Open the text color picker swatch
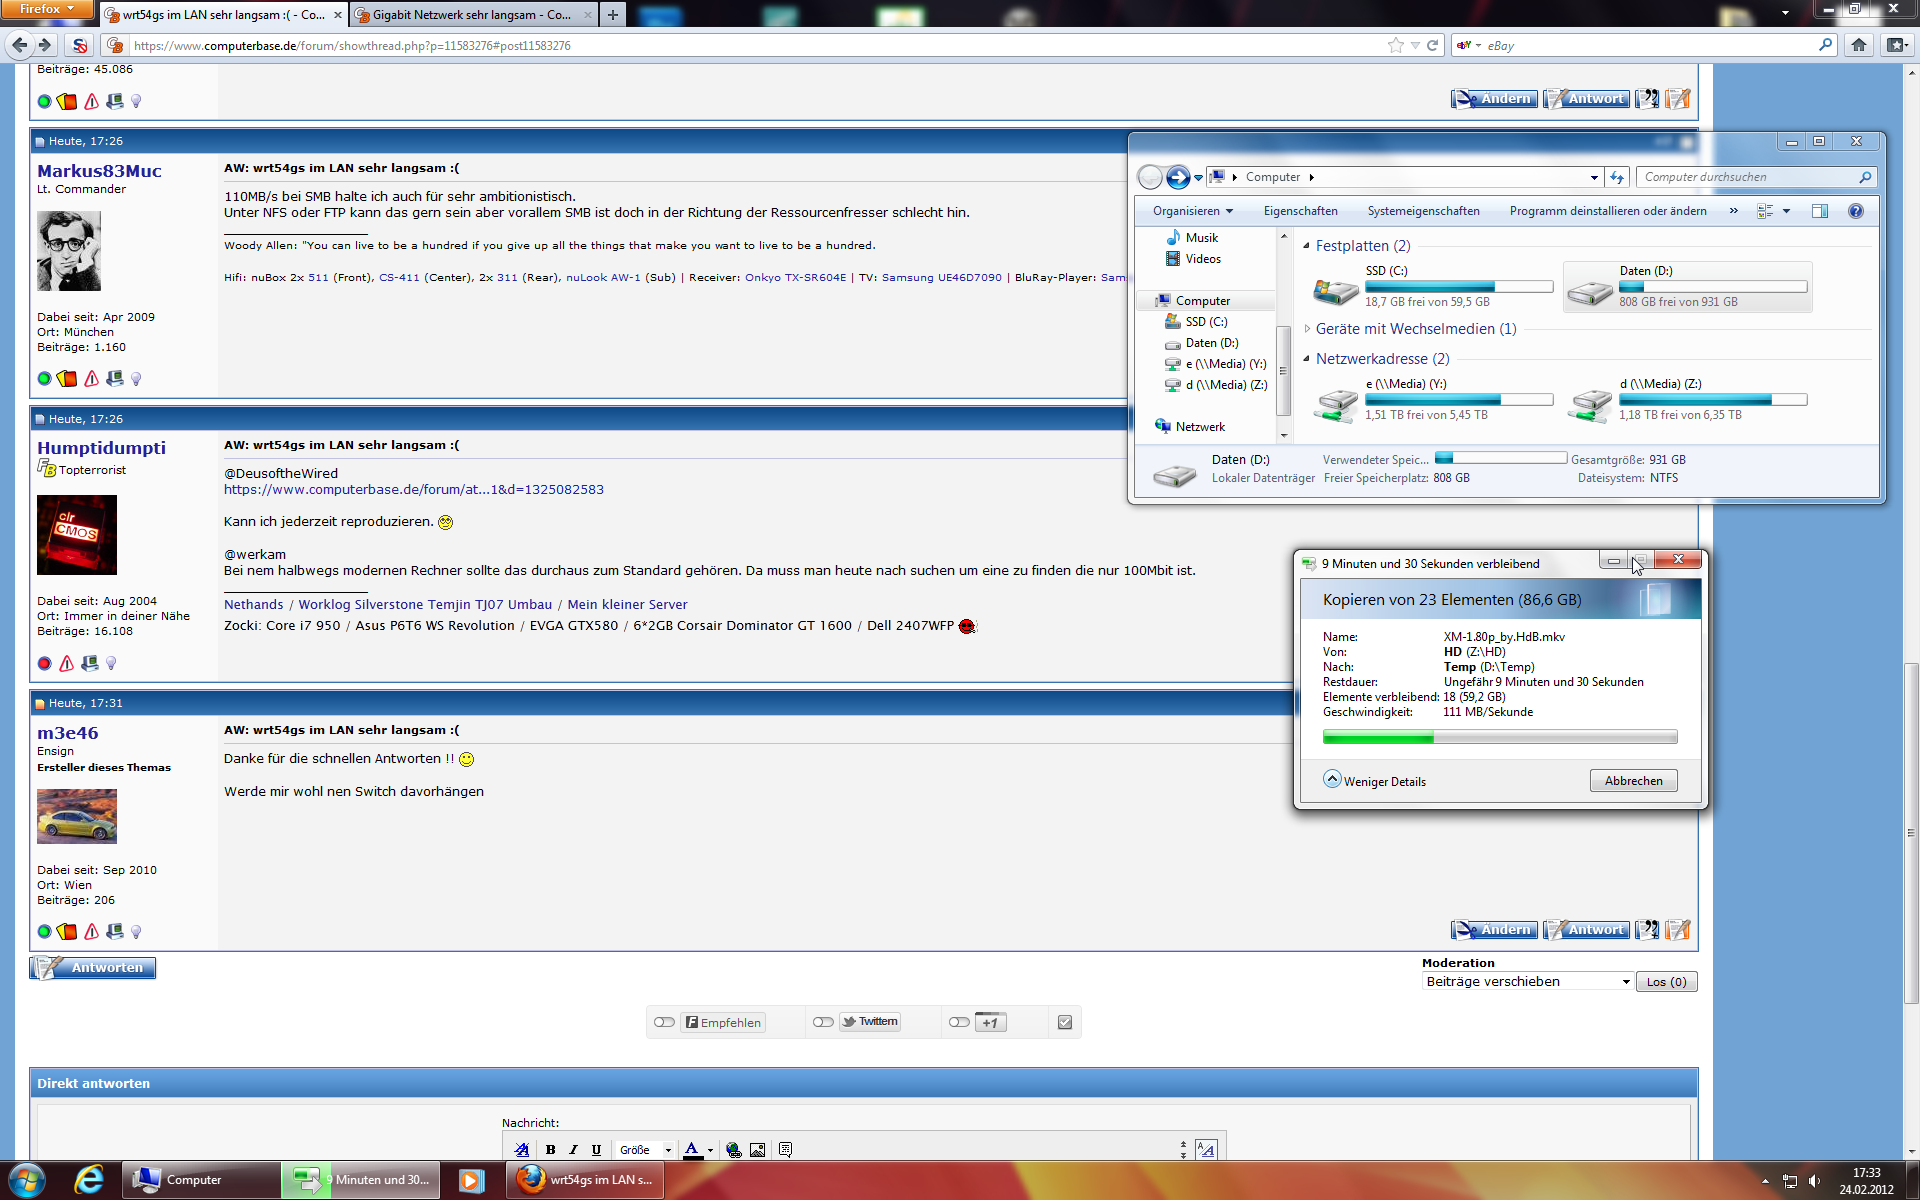This screenshot has height=1200, width=1920. (692, 1150)
